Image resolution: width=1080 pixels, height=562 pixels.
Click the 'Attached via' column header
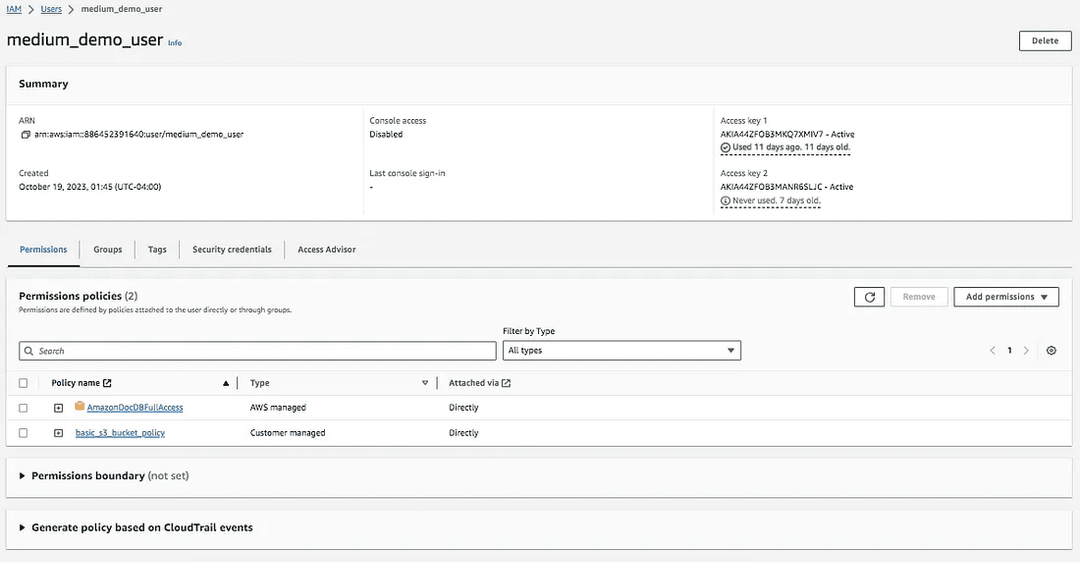click(x=474, y=383)
